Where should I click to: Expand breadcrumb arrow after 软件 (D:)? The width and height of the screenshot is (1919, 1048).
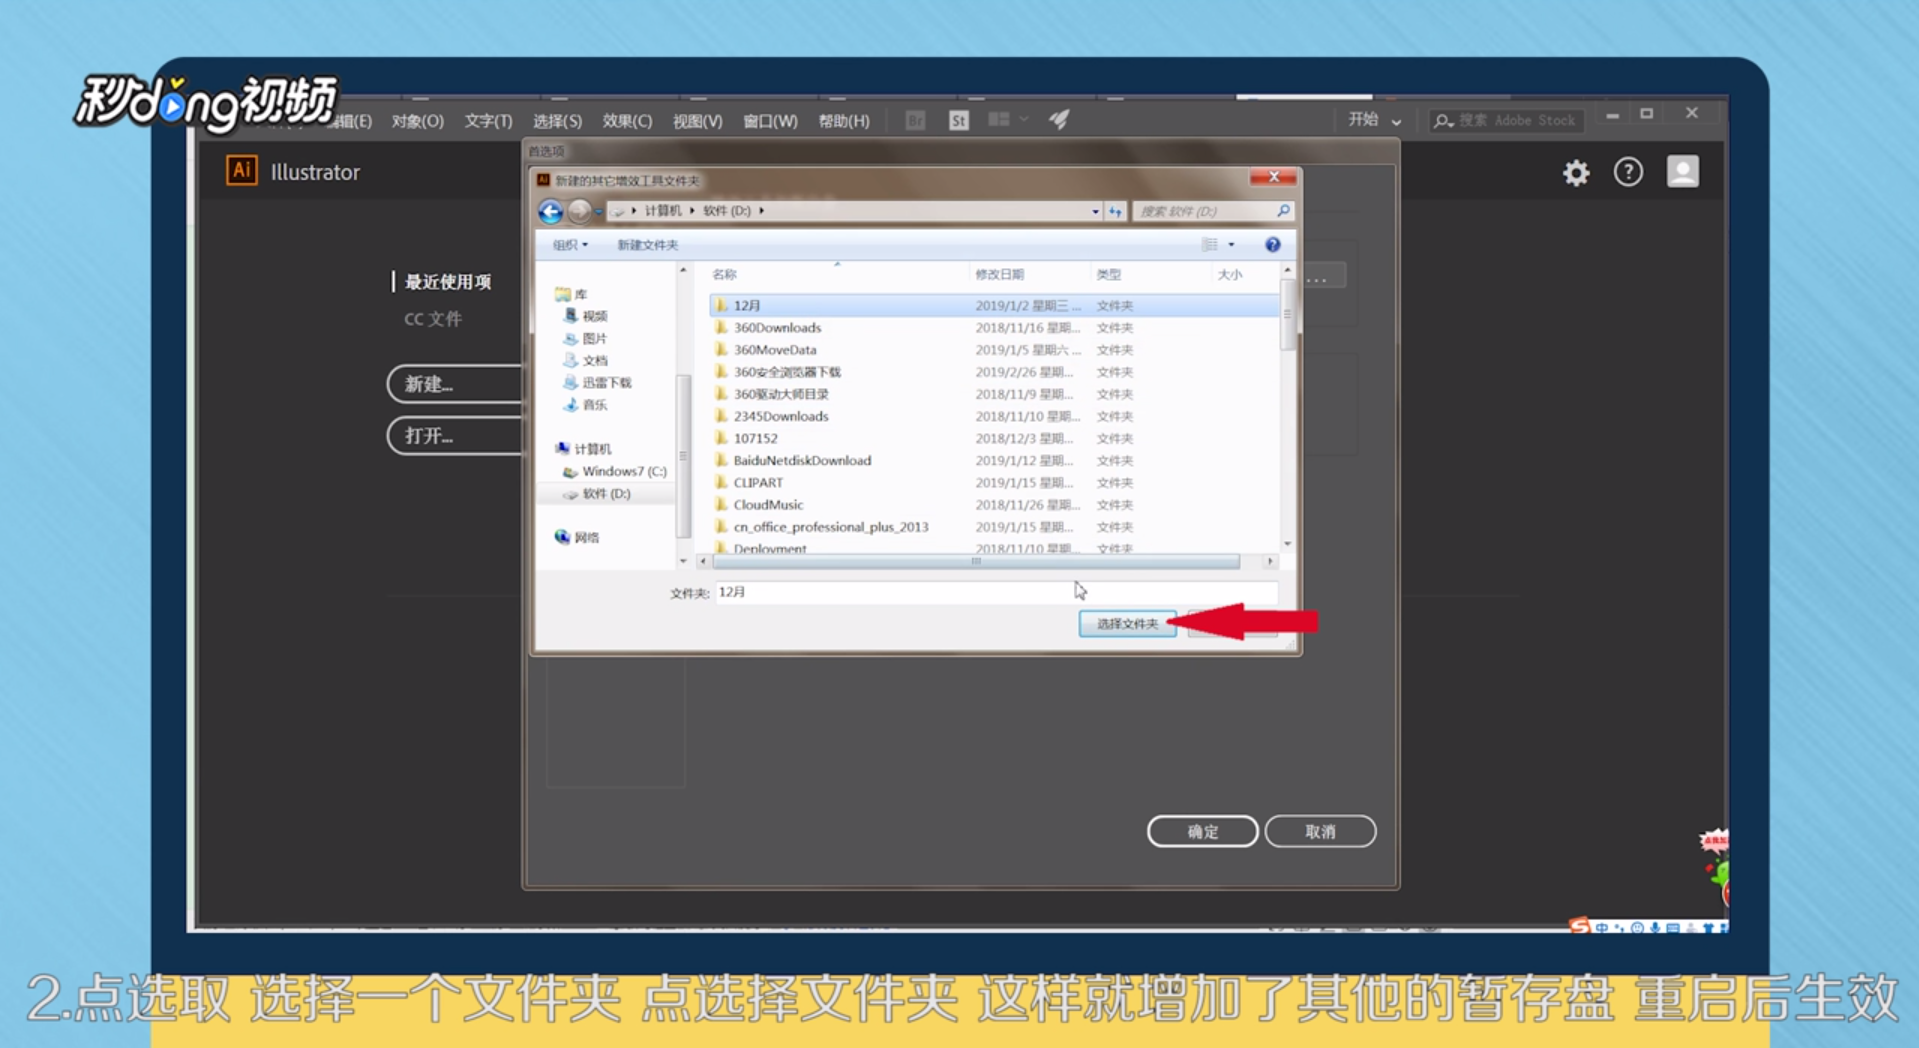point(762,211)
